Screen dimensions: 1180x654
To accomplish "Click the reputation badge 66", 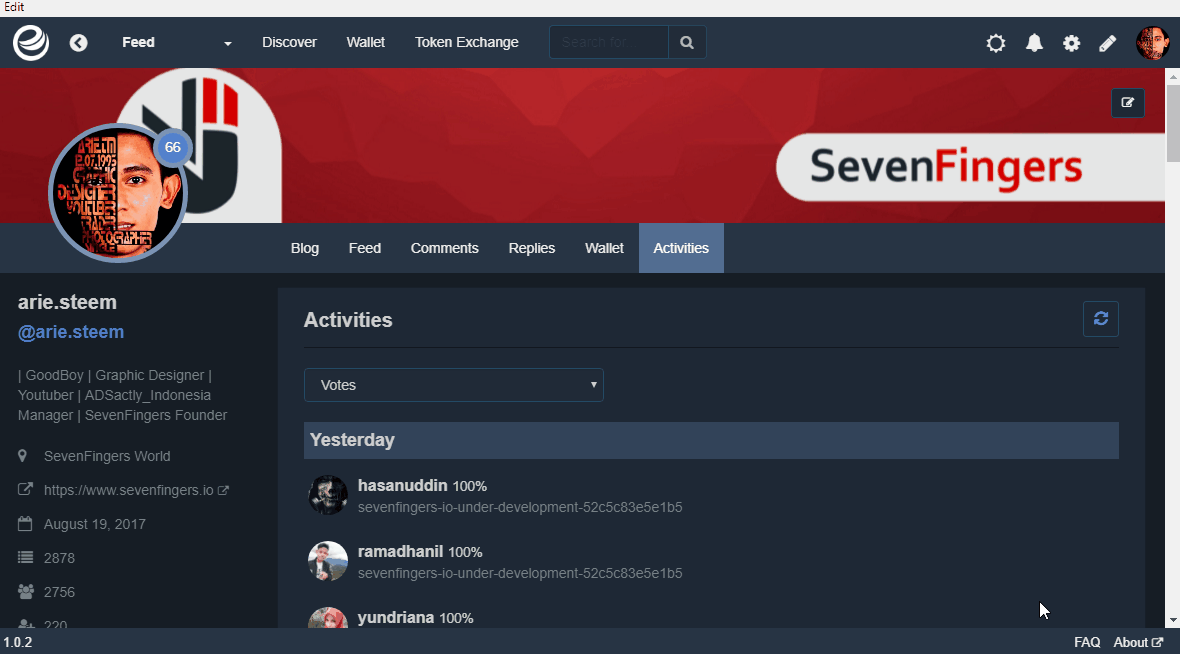I will tap(173, 148).
